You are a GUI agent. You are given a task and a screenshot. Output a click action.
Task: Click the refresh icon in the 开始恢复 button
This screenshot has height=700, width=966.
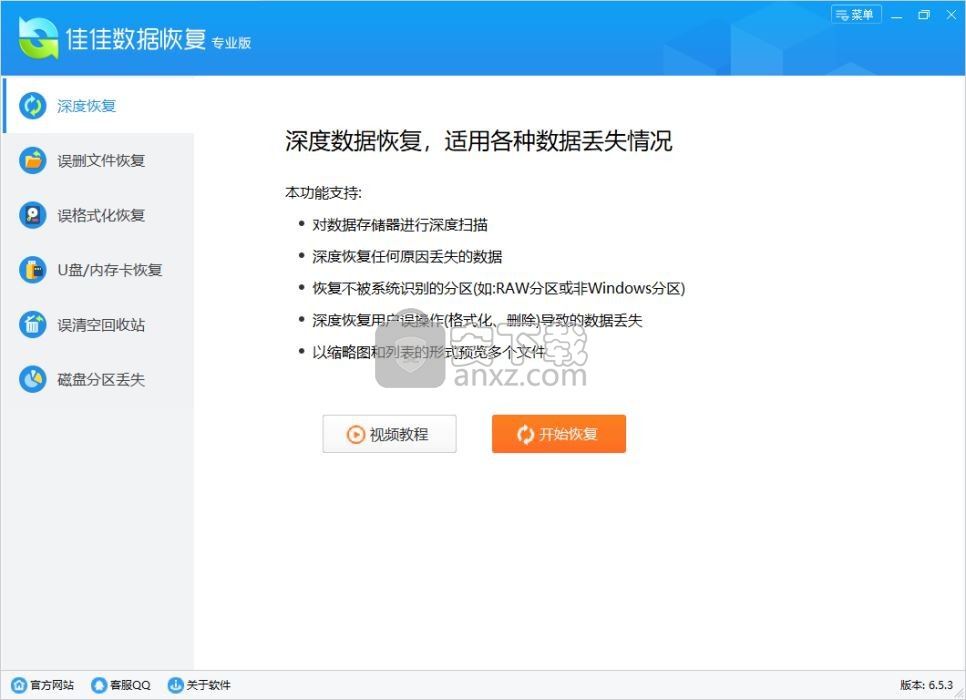pos(526,434)
